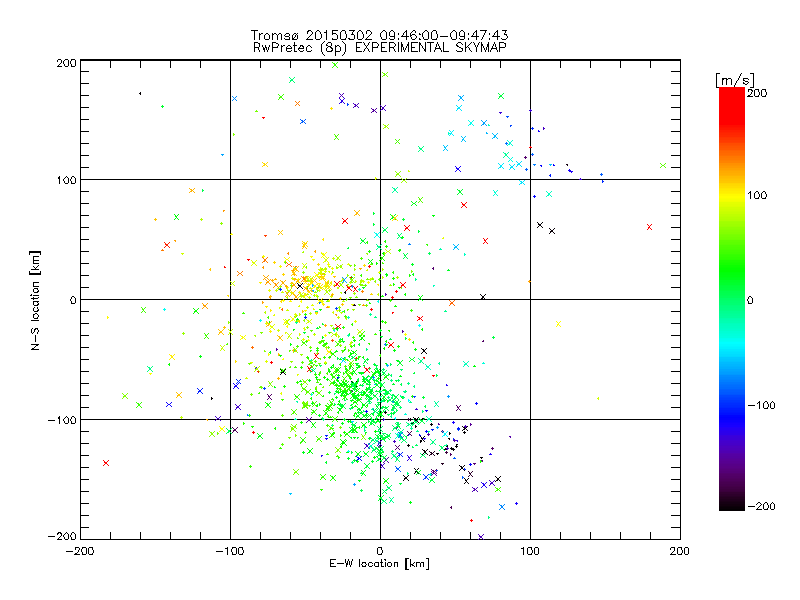Click the yellow X marker right of the 100 km line

(558, 324)
